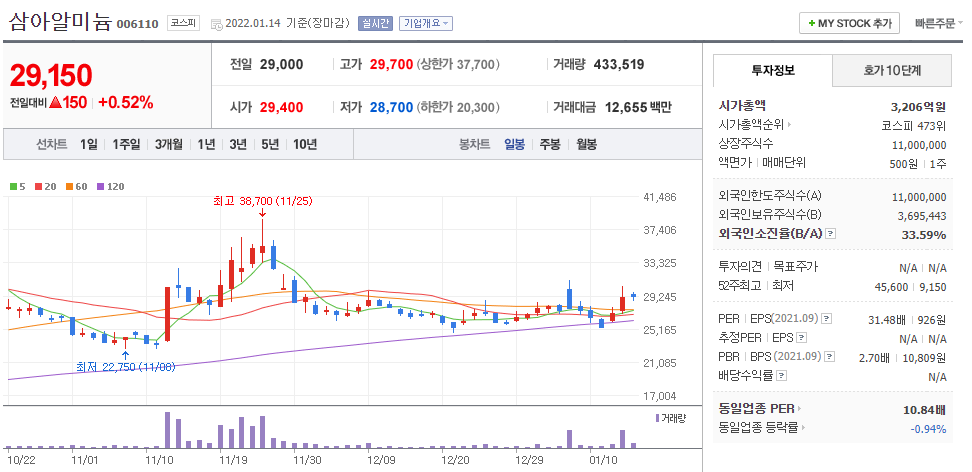This screenshot has height=472, width=972.
Task: Click the red up-triangle near 150
Action: pos(55,102)
